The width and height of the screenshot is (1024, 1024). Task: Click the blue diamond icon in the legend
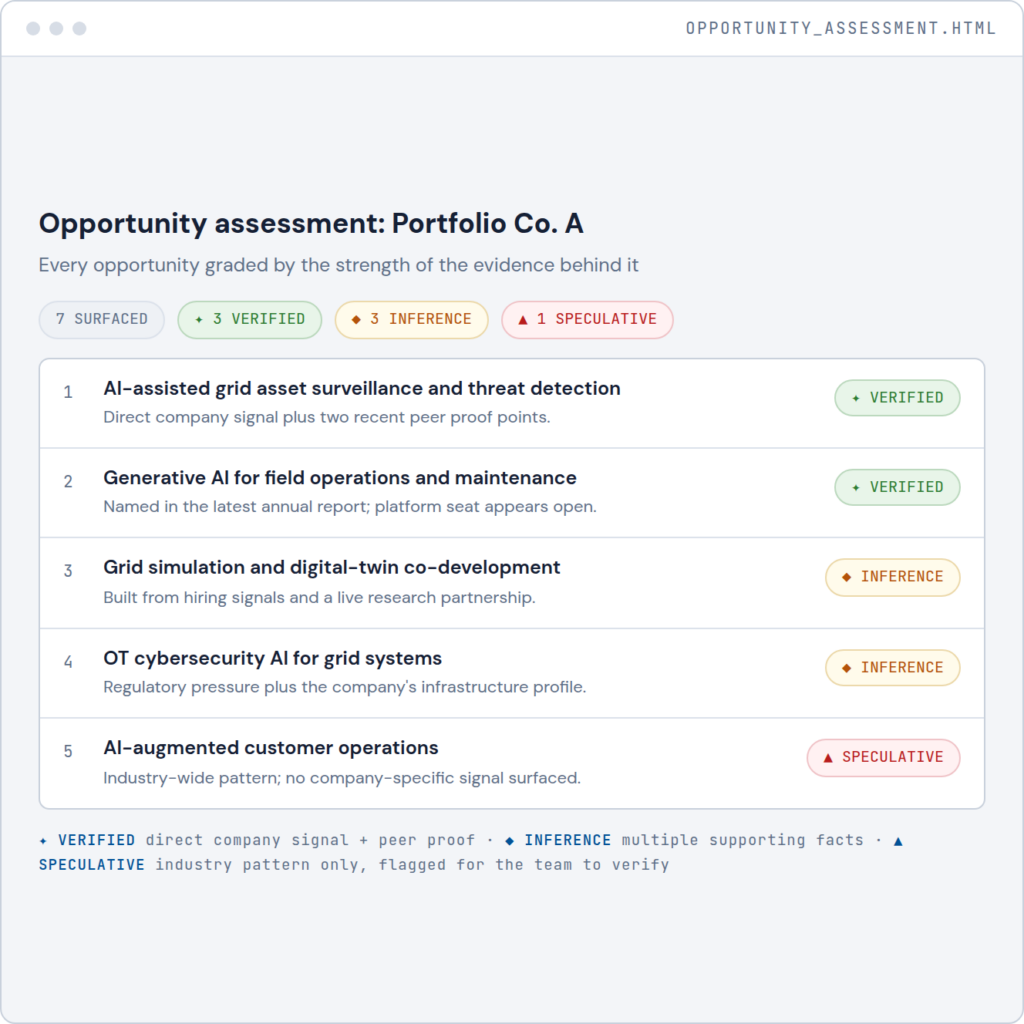(509, 840)
